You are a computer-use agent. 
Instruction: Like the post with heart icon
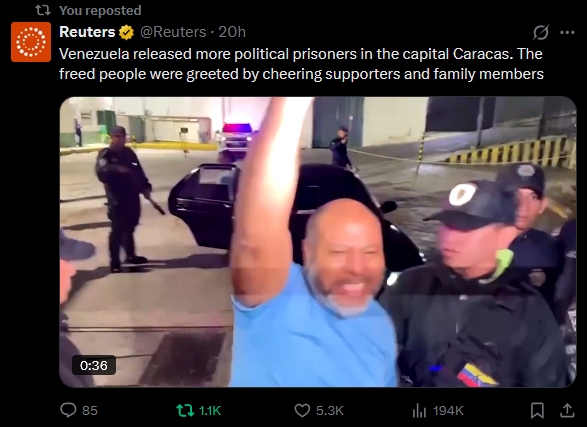302,411
